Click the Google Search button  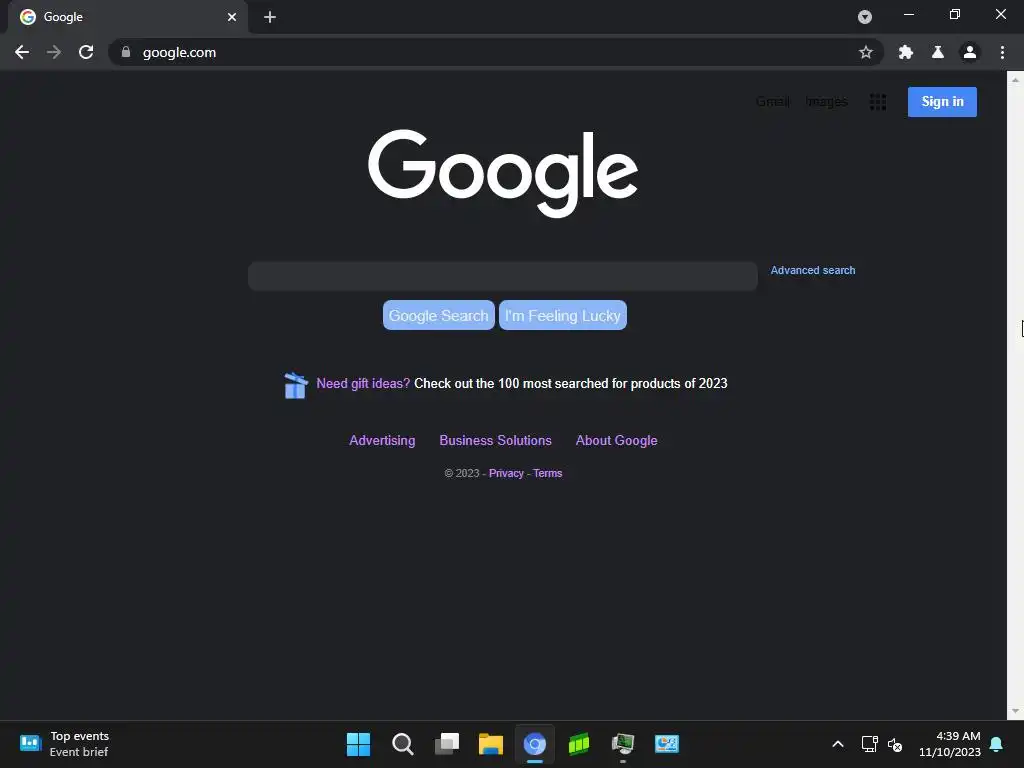tap(438, 315)
